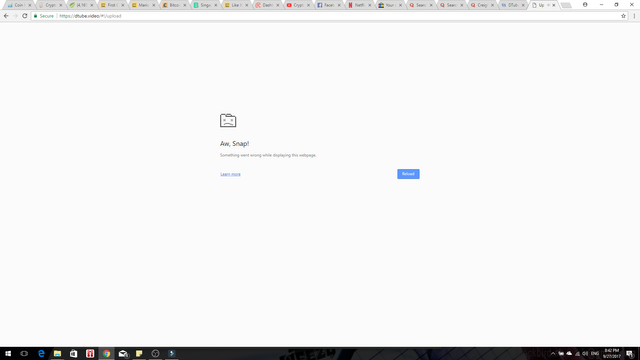This screenshot has height=360, width=640.
Task: Open the Action Center notifications icon
Action: point(630,353)
